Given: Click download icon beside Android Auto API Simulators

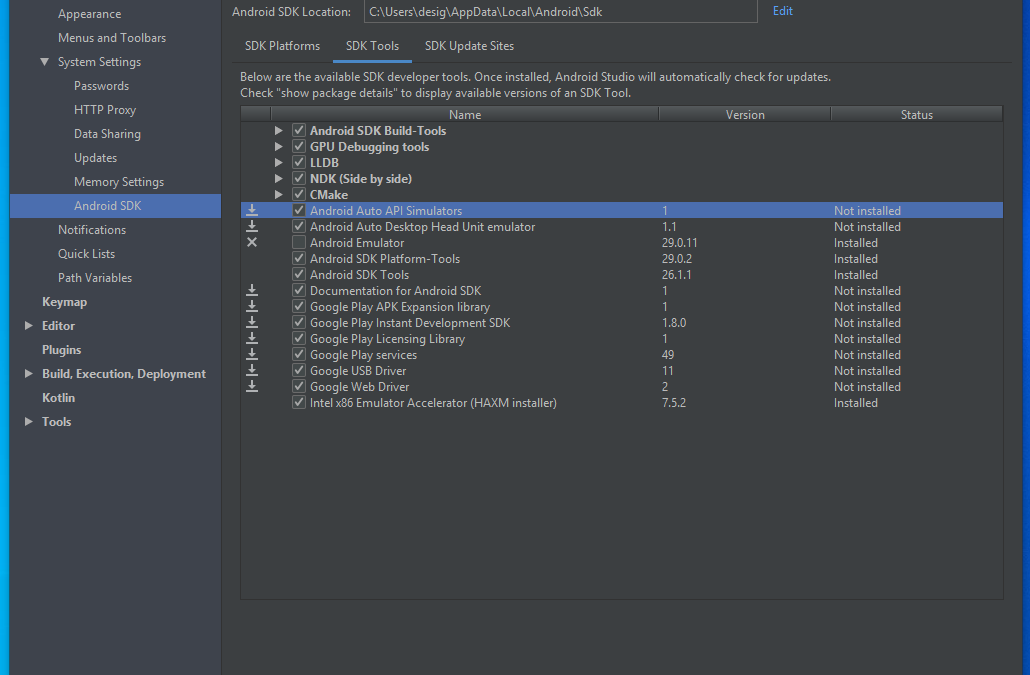Looking at the screenshot, I should (x=252, y=210).
